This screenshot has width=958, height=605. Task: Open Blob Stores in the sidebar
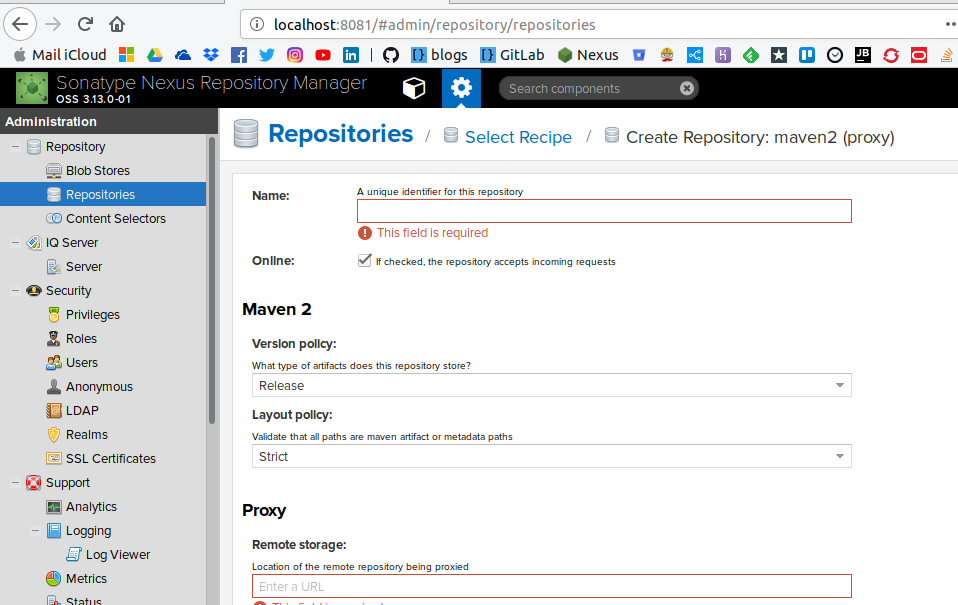coord(98,170)
